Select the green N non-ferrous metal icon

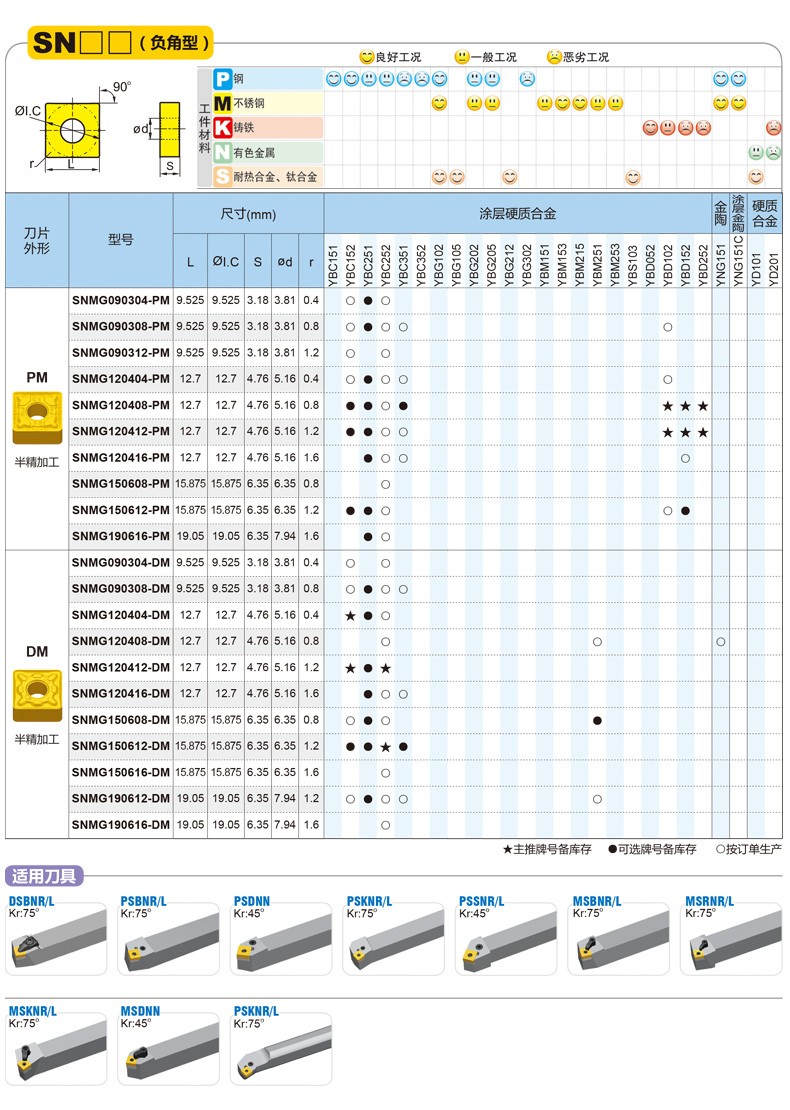point(223,152)
